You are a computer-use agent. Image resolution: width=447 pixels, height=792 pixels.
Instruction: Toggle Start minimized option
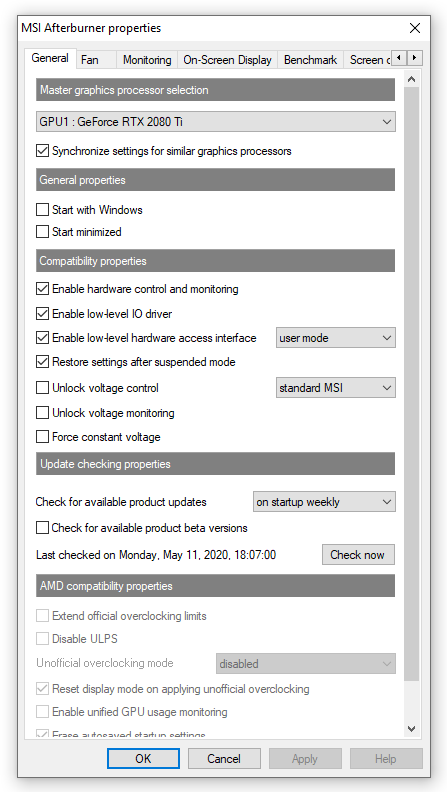click(42, 232)
